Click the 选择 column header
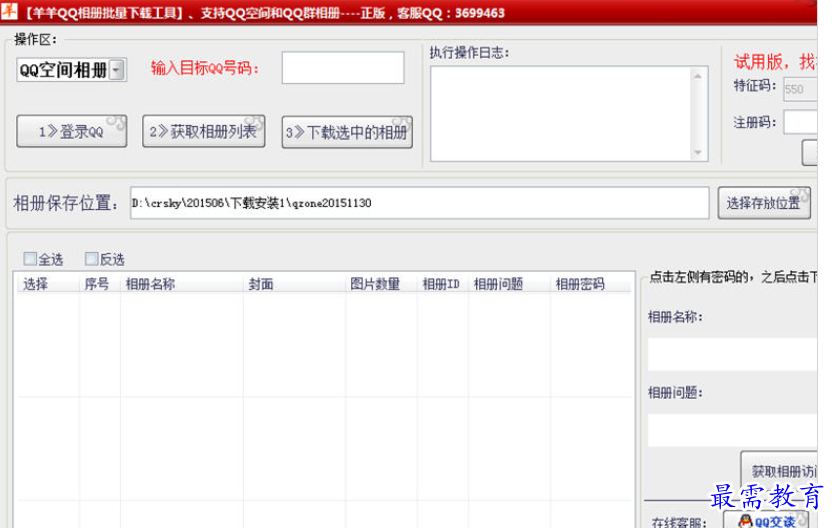The height and width of the screenshot is (528, 832). pyautogui.click(x=47, y=284)
